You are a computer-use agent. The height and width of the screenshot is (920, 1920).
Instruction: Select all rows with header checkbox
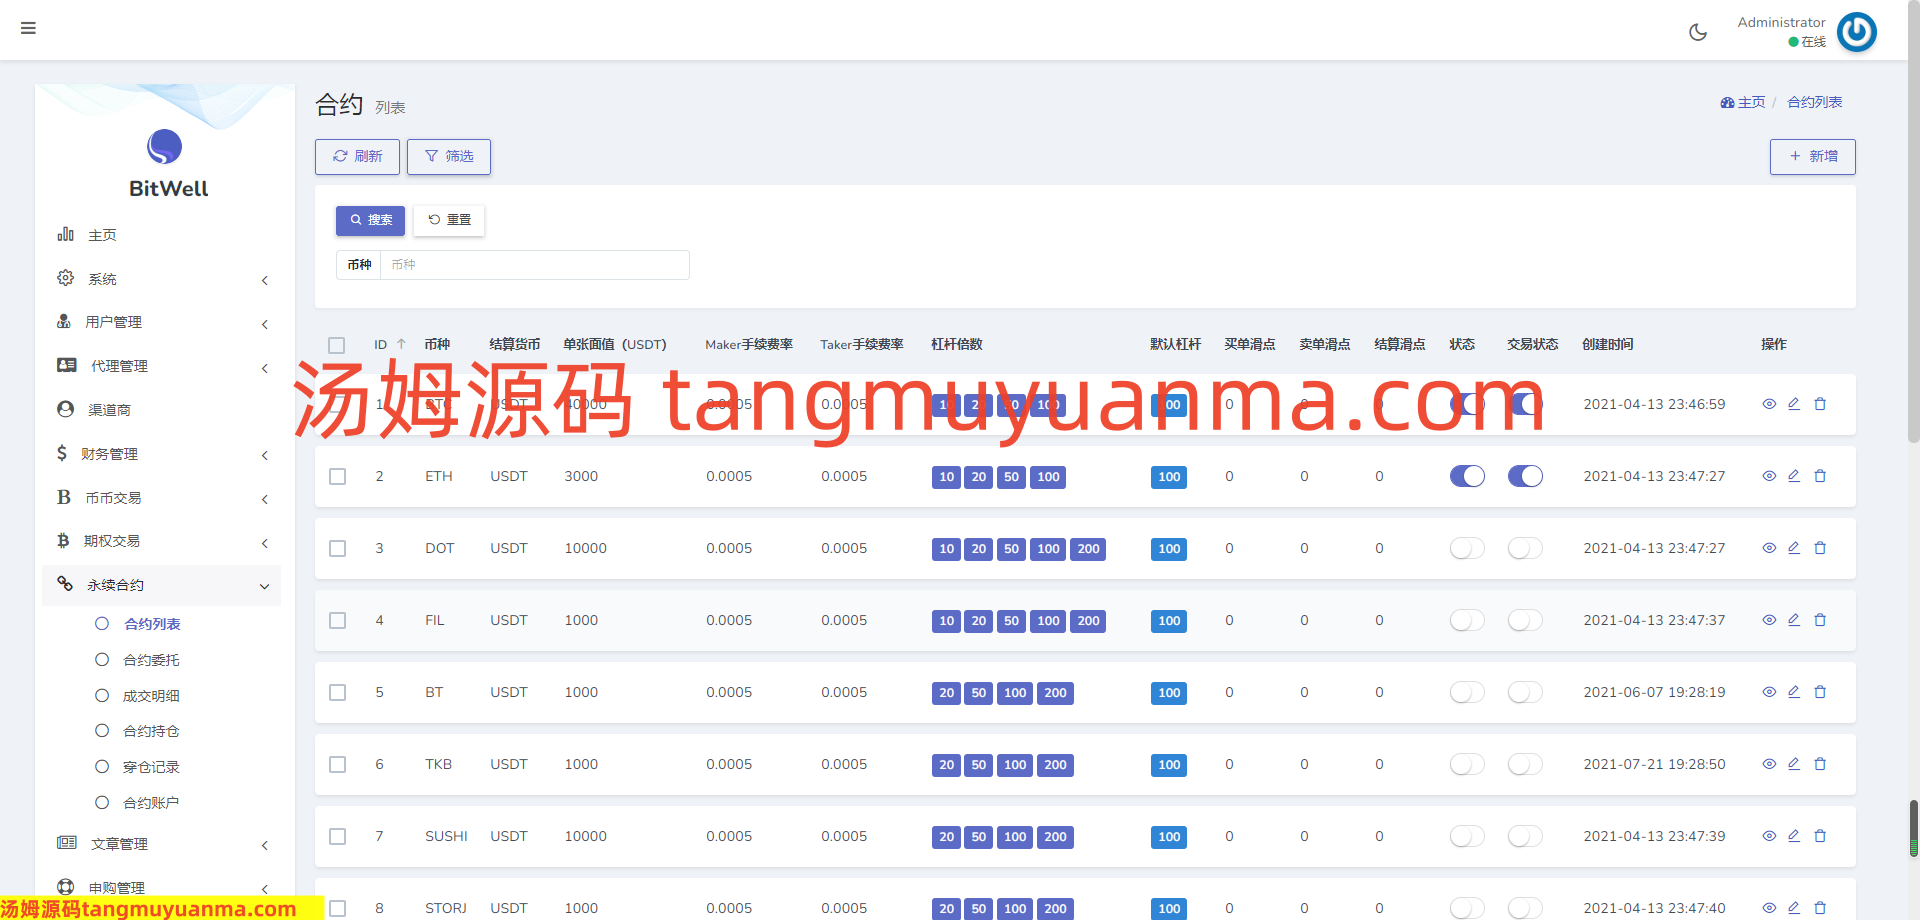[337, 345]
